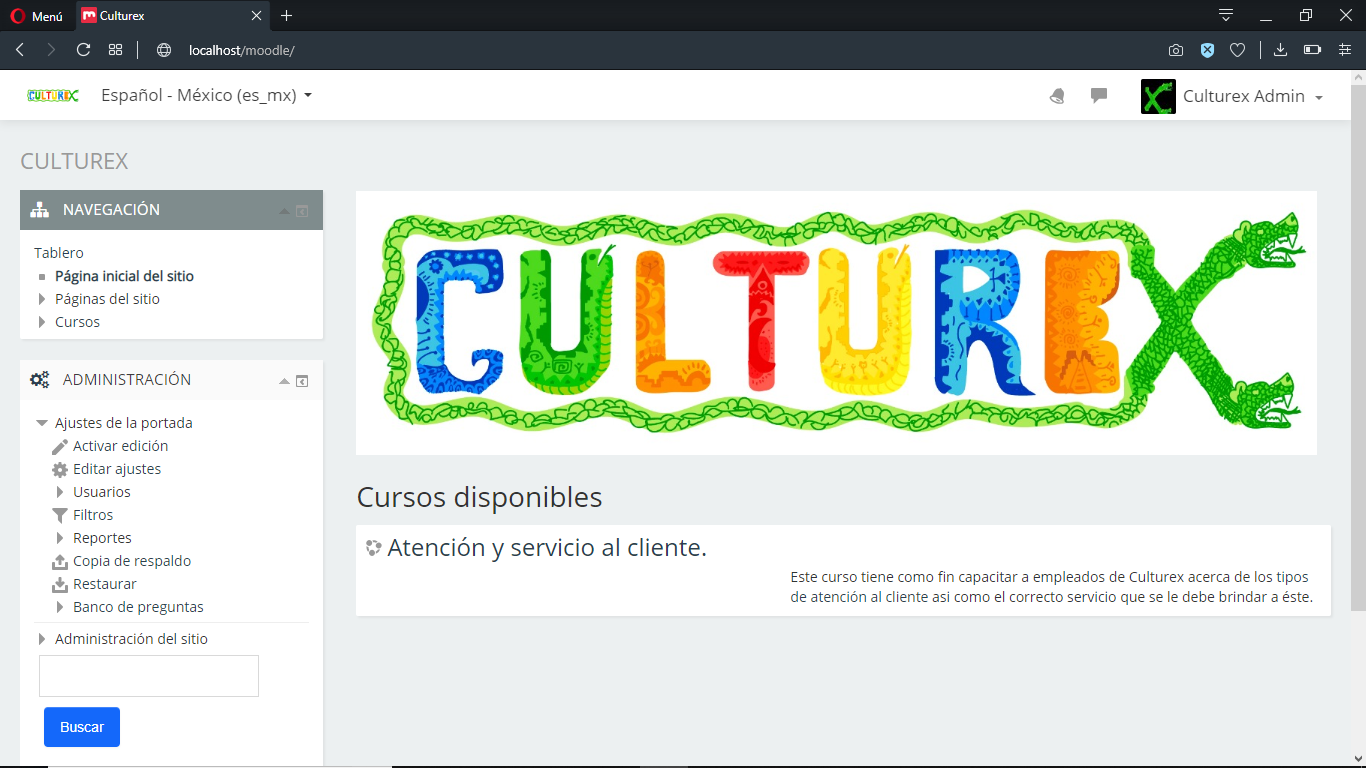The image size is (1366, 768).
Task: Click the Opera snapshot camera icon
Action: click(1176, 50)
